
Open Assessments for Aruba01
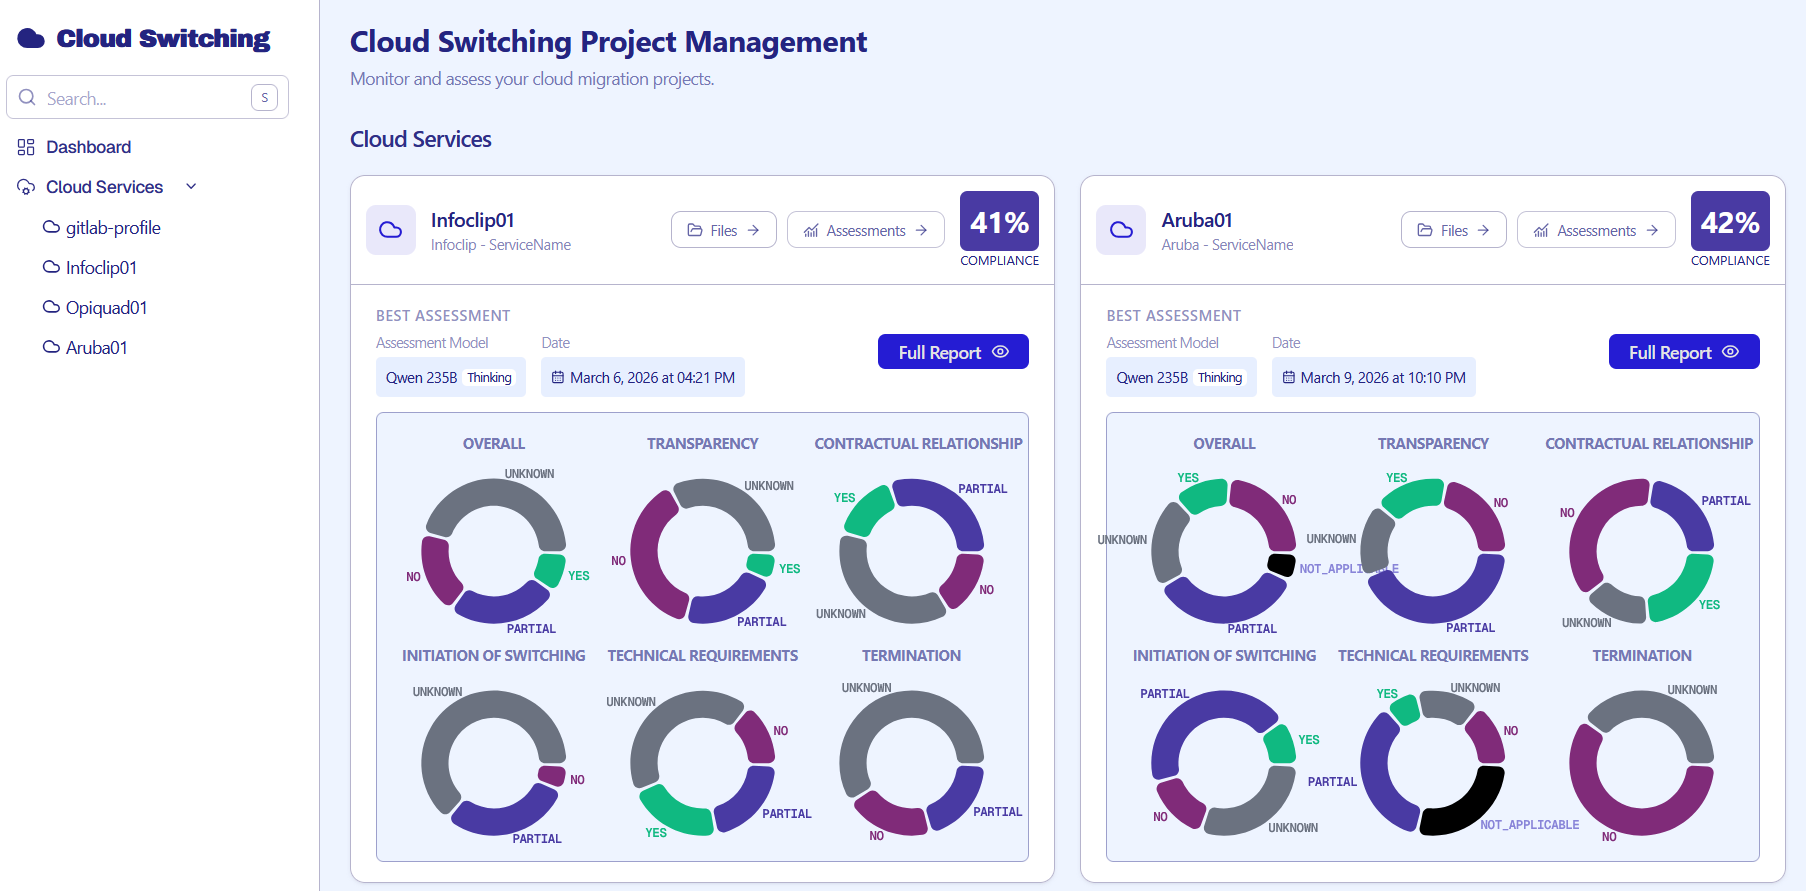1596,230
